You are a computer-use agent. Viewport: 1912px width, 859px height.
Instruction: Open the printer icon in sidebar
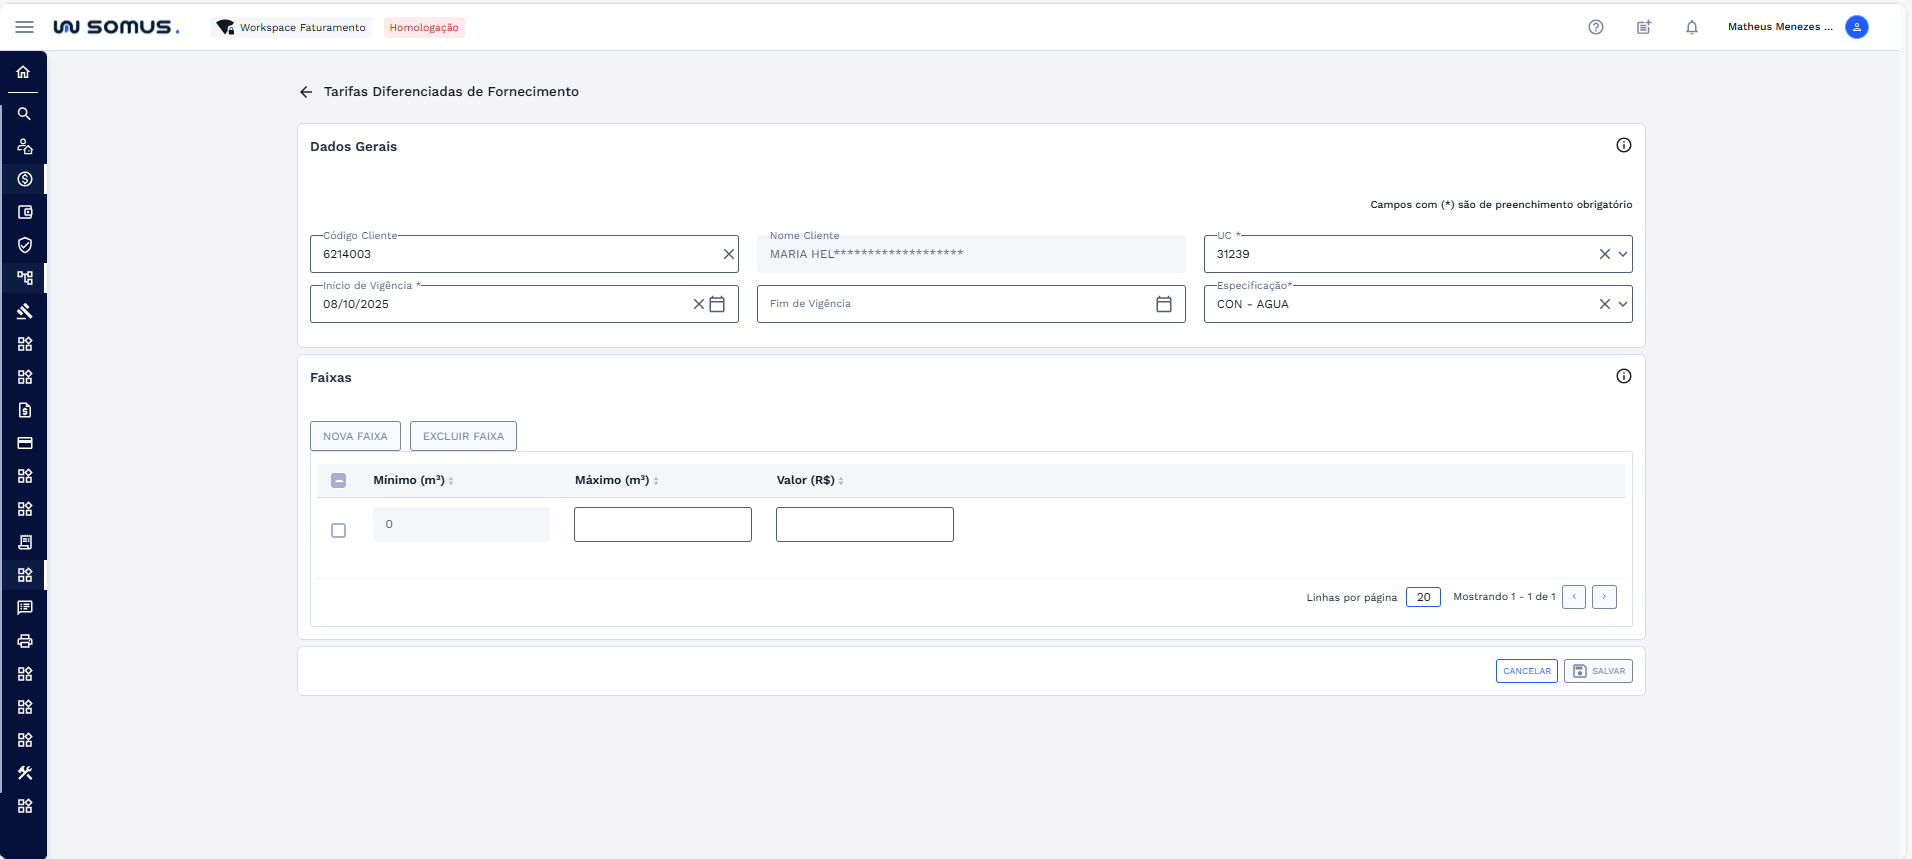[x=24, y=641]
